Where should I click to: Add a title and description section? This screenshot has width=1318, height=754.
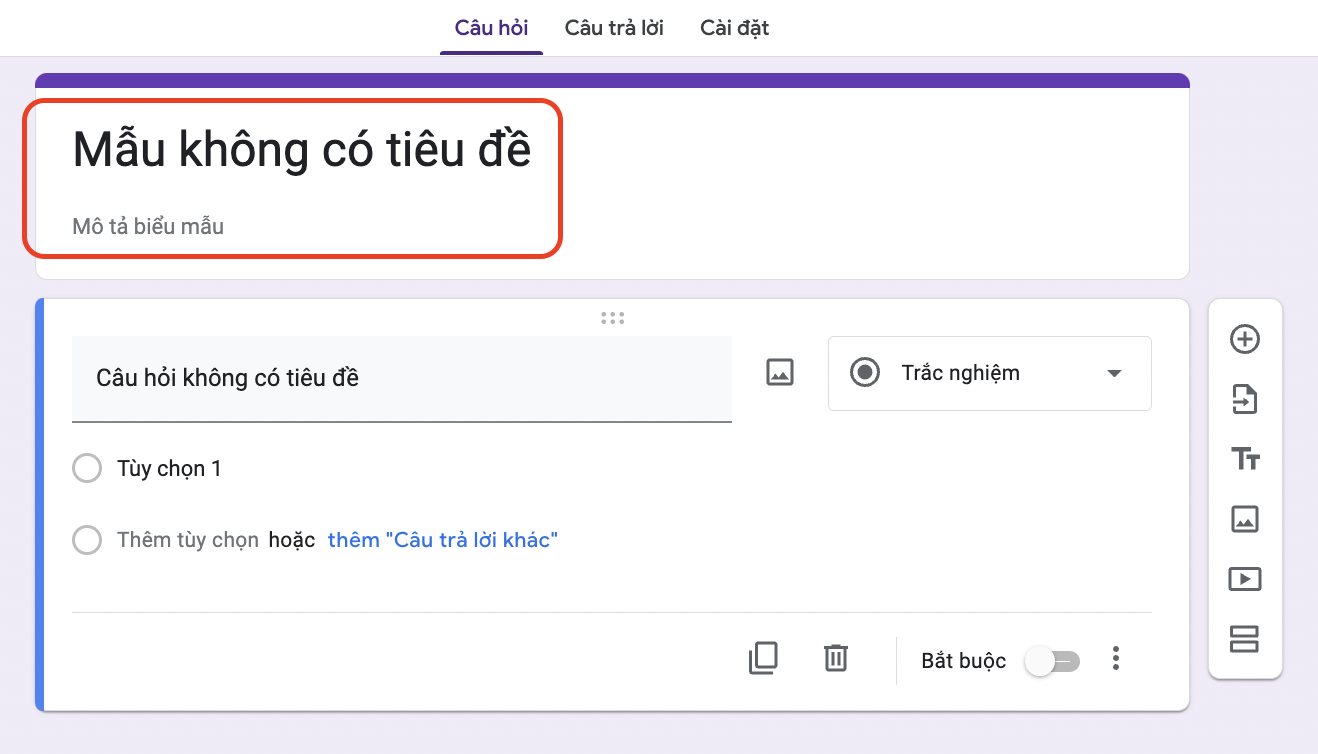pyautogui.click(x=1244, y=459)
